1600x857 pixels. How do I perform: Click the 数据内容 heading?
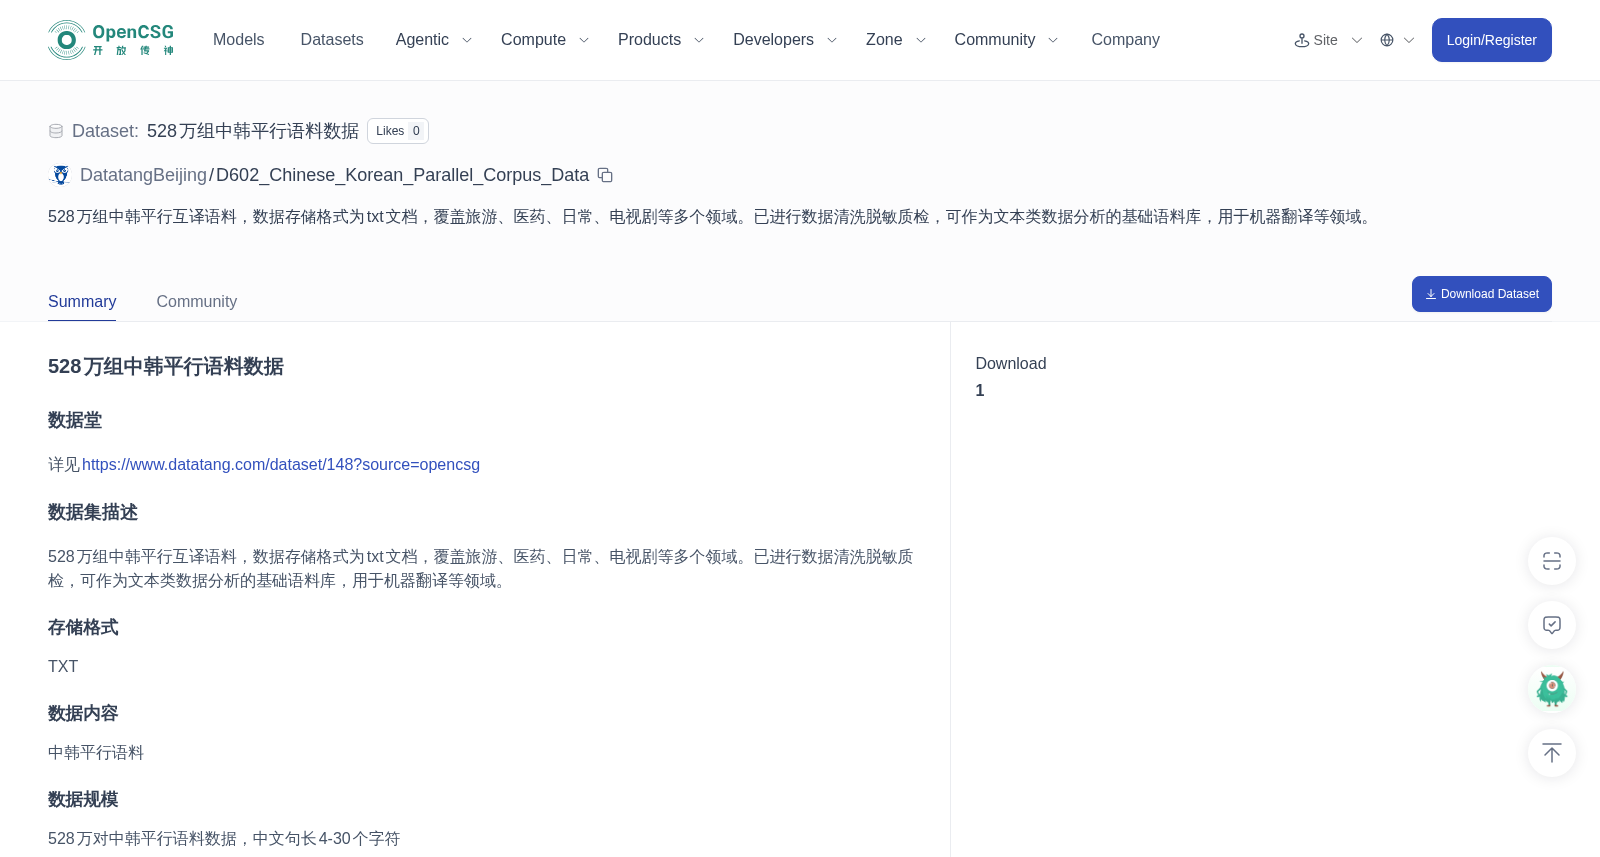(83, 713)
